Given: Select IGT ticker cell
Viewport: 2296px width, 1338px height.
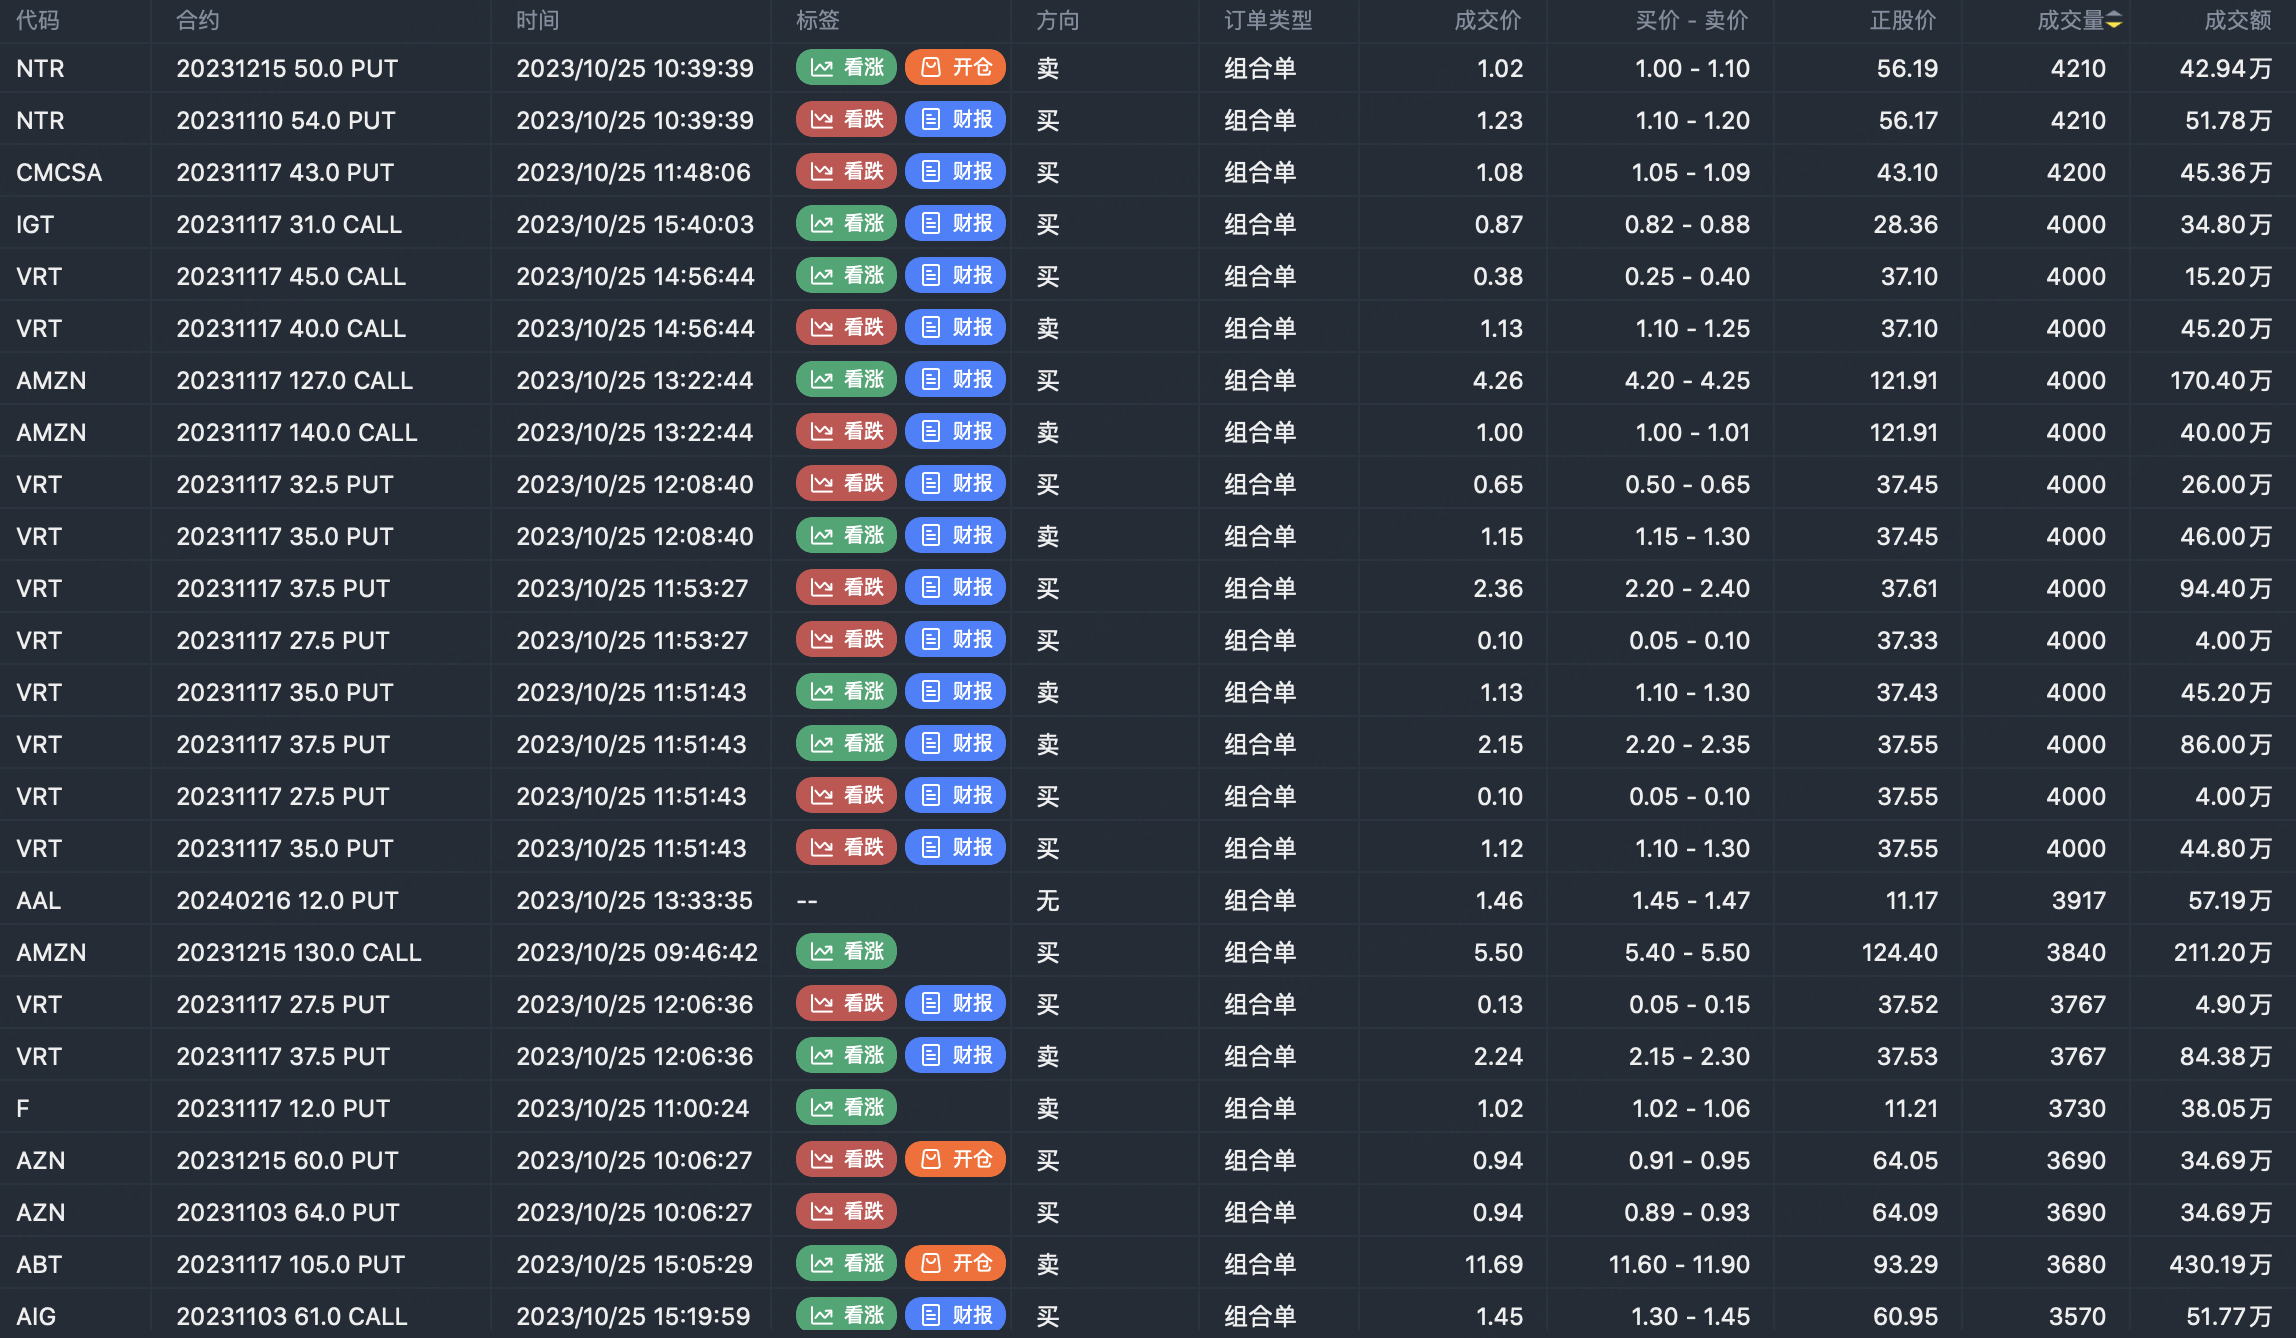Looking at the screenshot, I should point(35,224).
